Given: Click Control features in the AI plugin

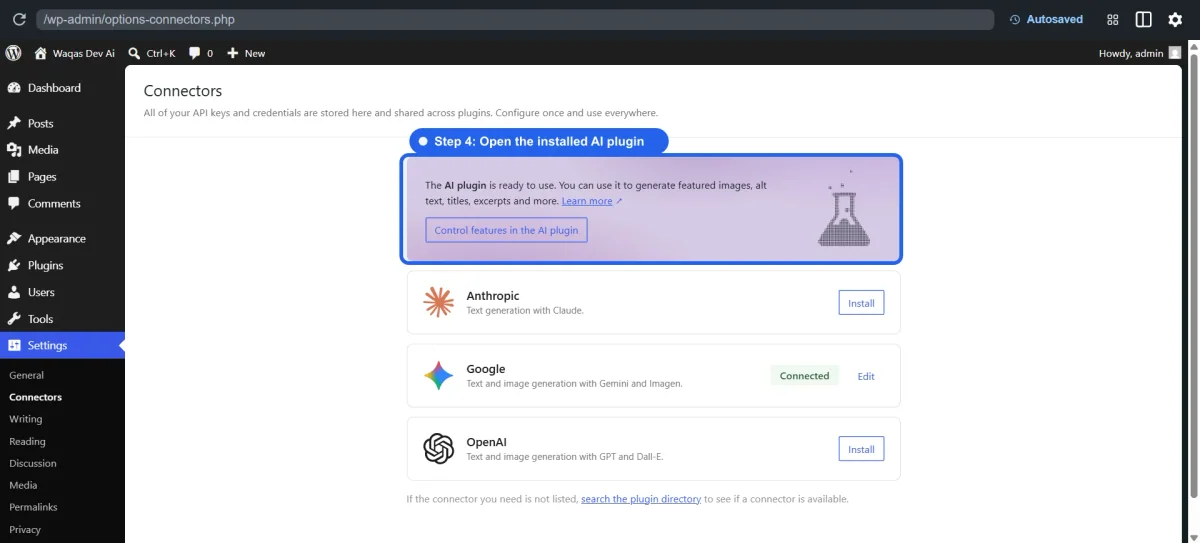Looking at the screenshot, I should pos(506,230).
